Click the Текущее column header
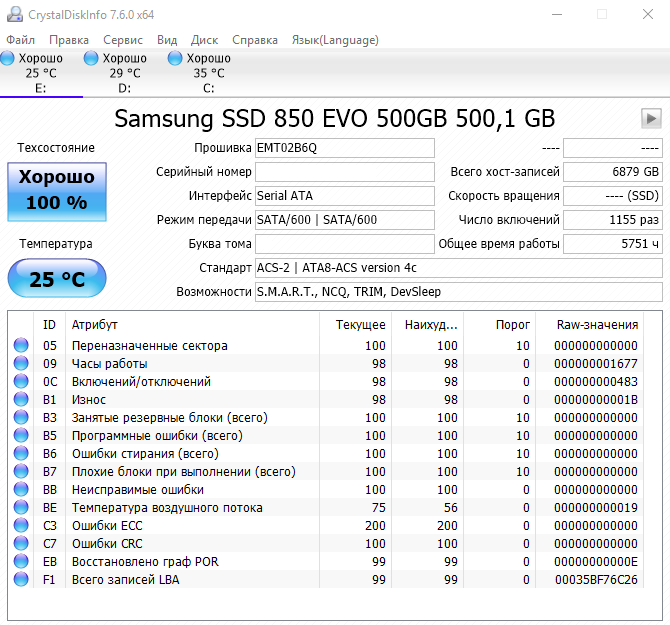This screenshot has width=670, height=625. click(x=356, y=325)
